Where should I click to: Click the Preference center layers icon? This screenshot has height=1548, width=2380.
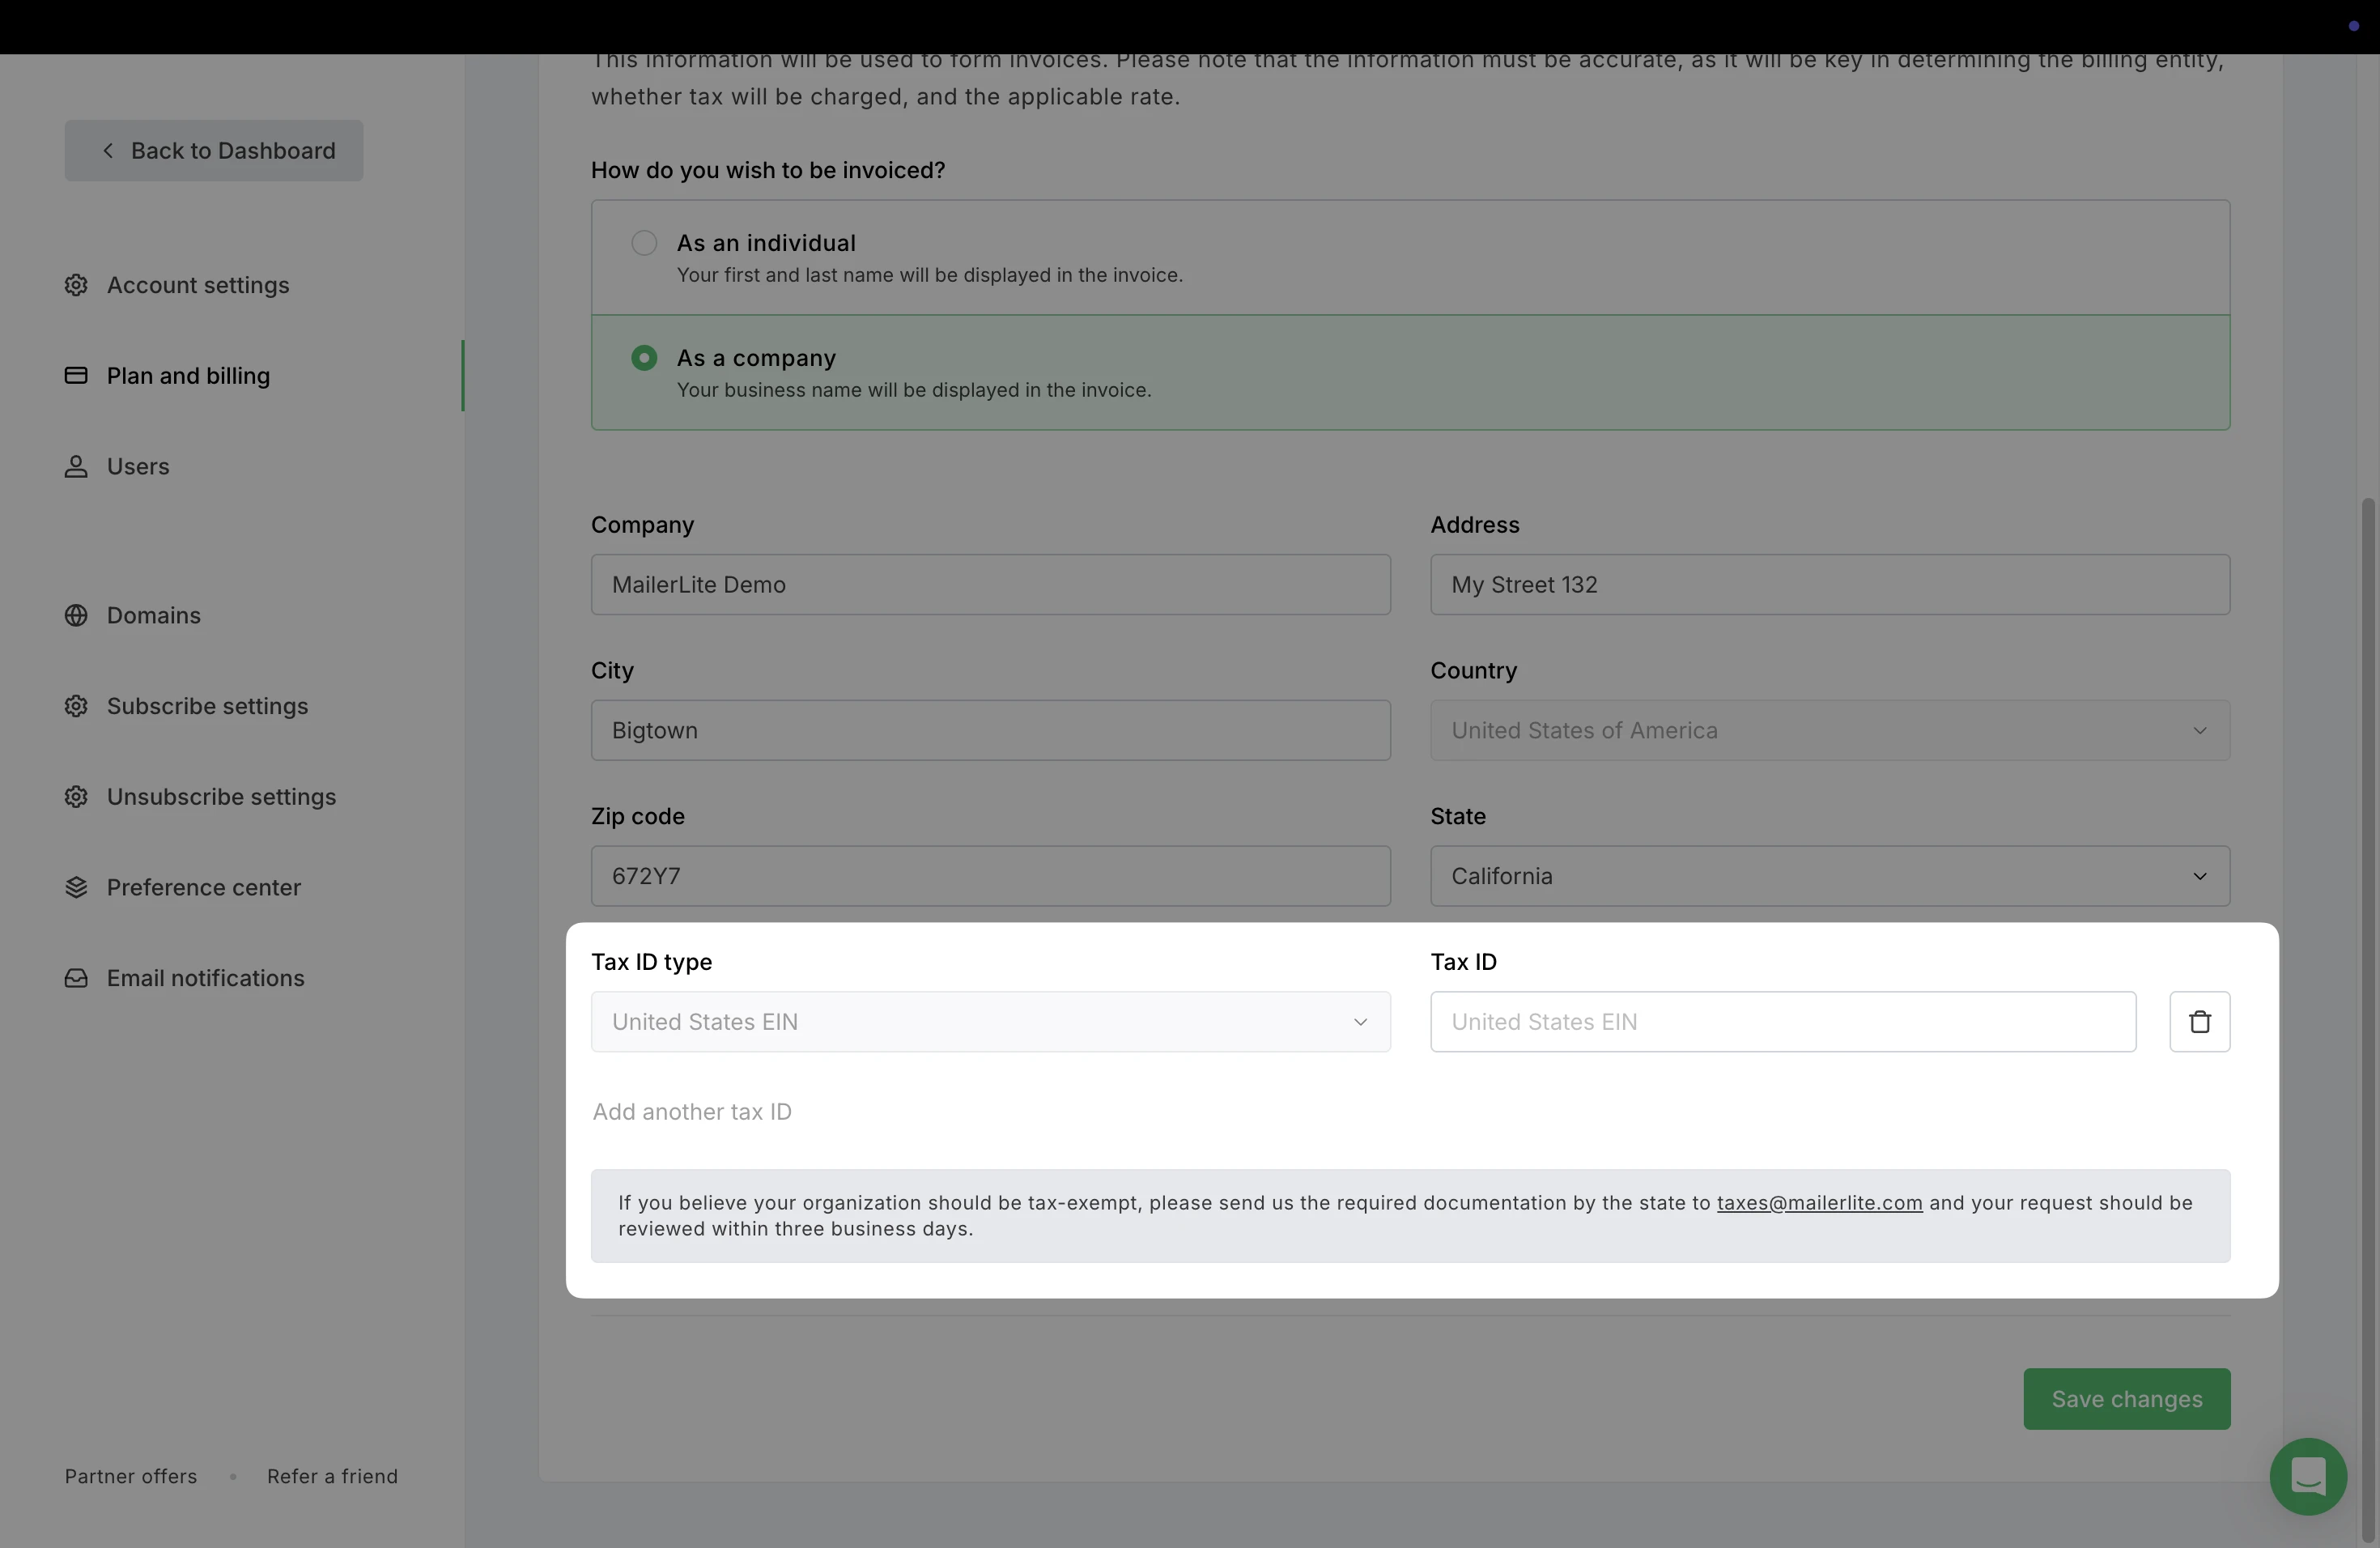coord(76,887)
